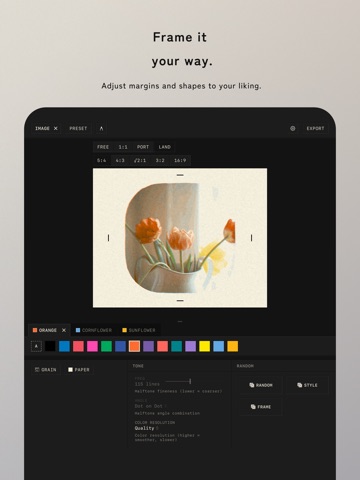Switch to the ORANGE color tab

click(x=45, y=330)
